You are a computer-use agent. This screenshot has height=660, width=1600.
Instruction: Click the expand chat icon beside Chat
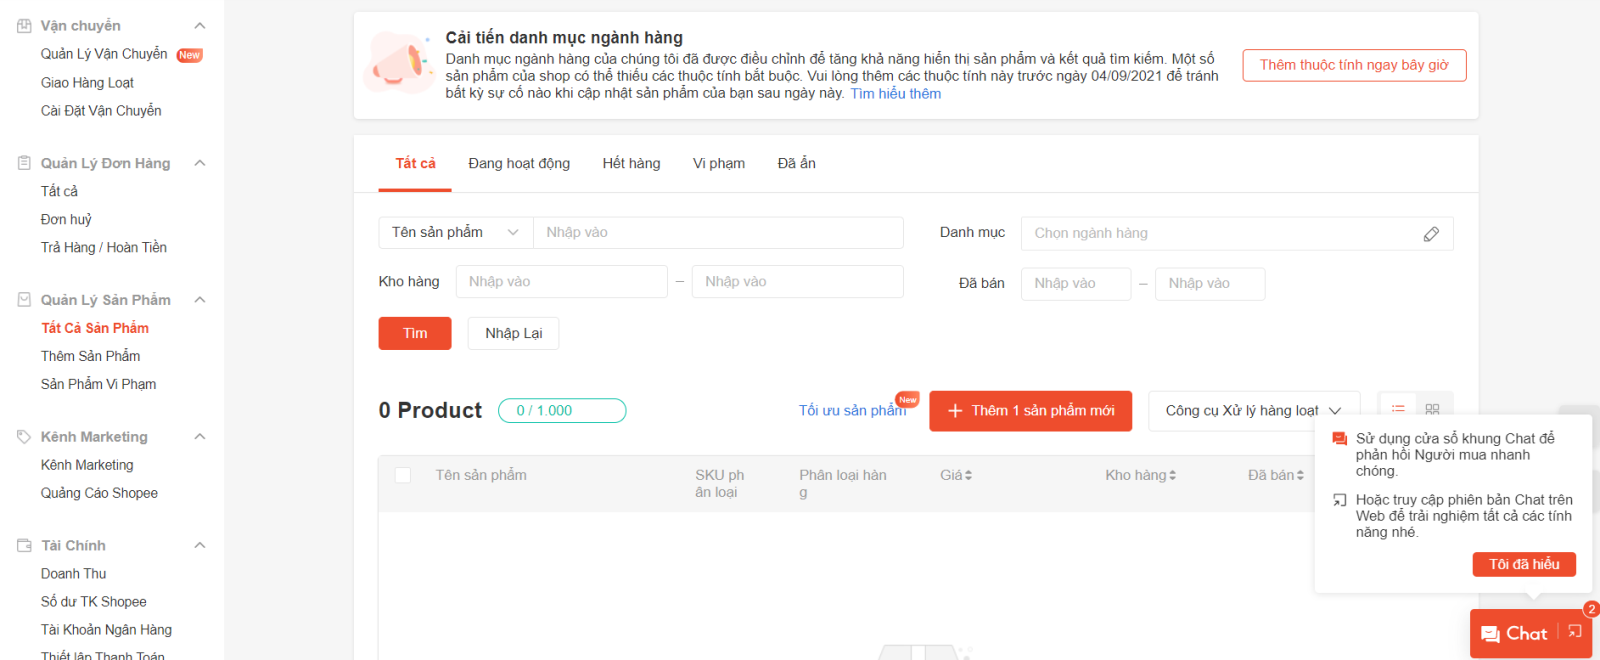(x=1575, y=632)
